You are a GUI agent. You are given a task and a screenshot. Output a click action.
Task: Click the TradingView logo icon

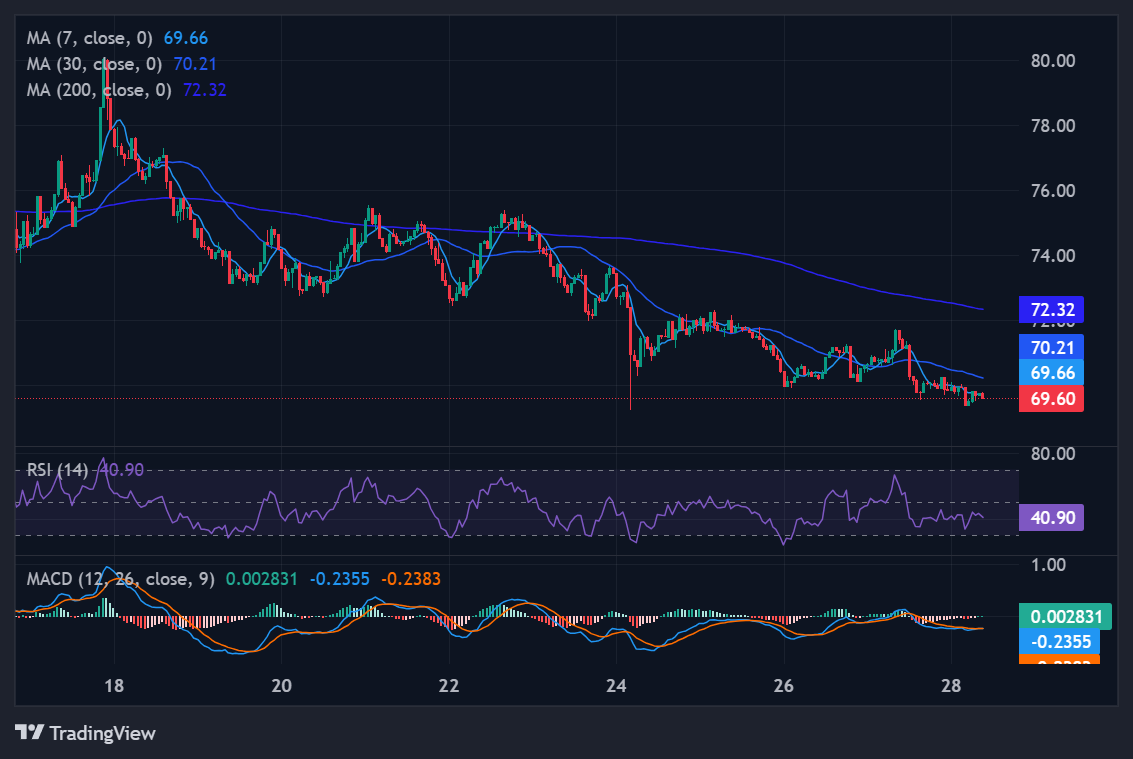pos(29,733)
